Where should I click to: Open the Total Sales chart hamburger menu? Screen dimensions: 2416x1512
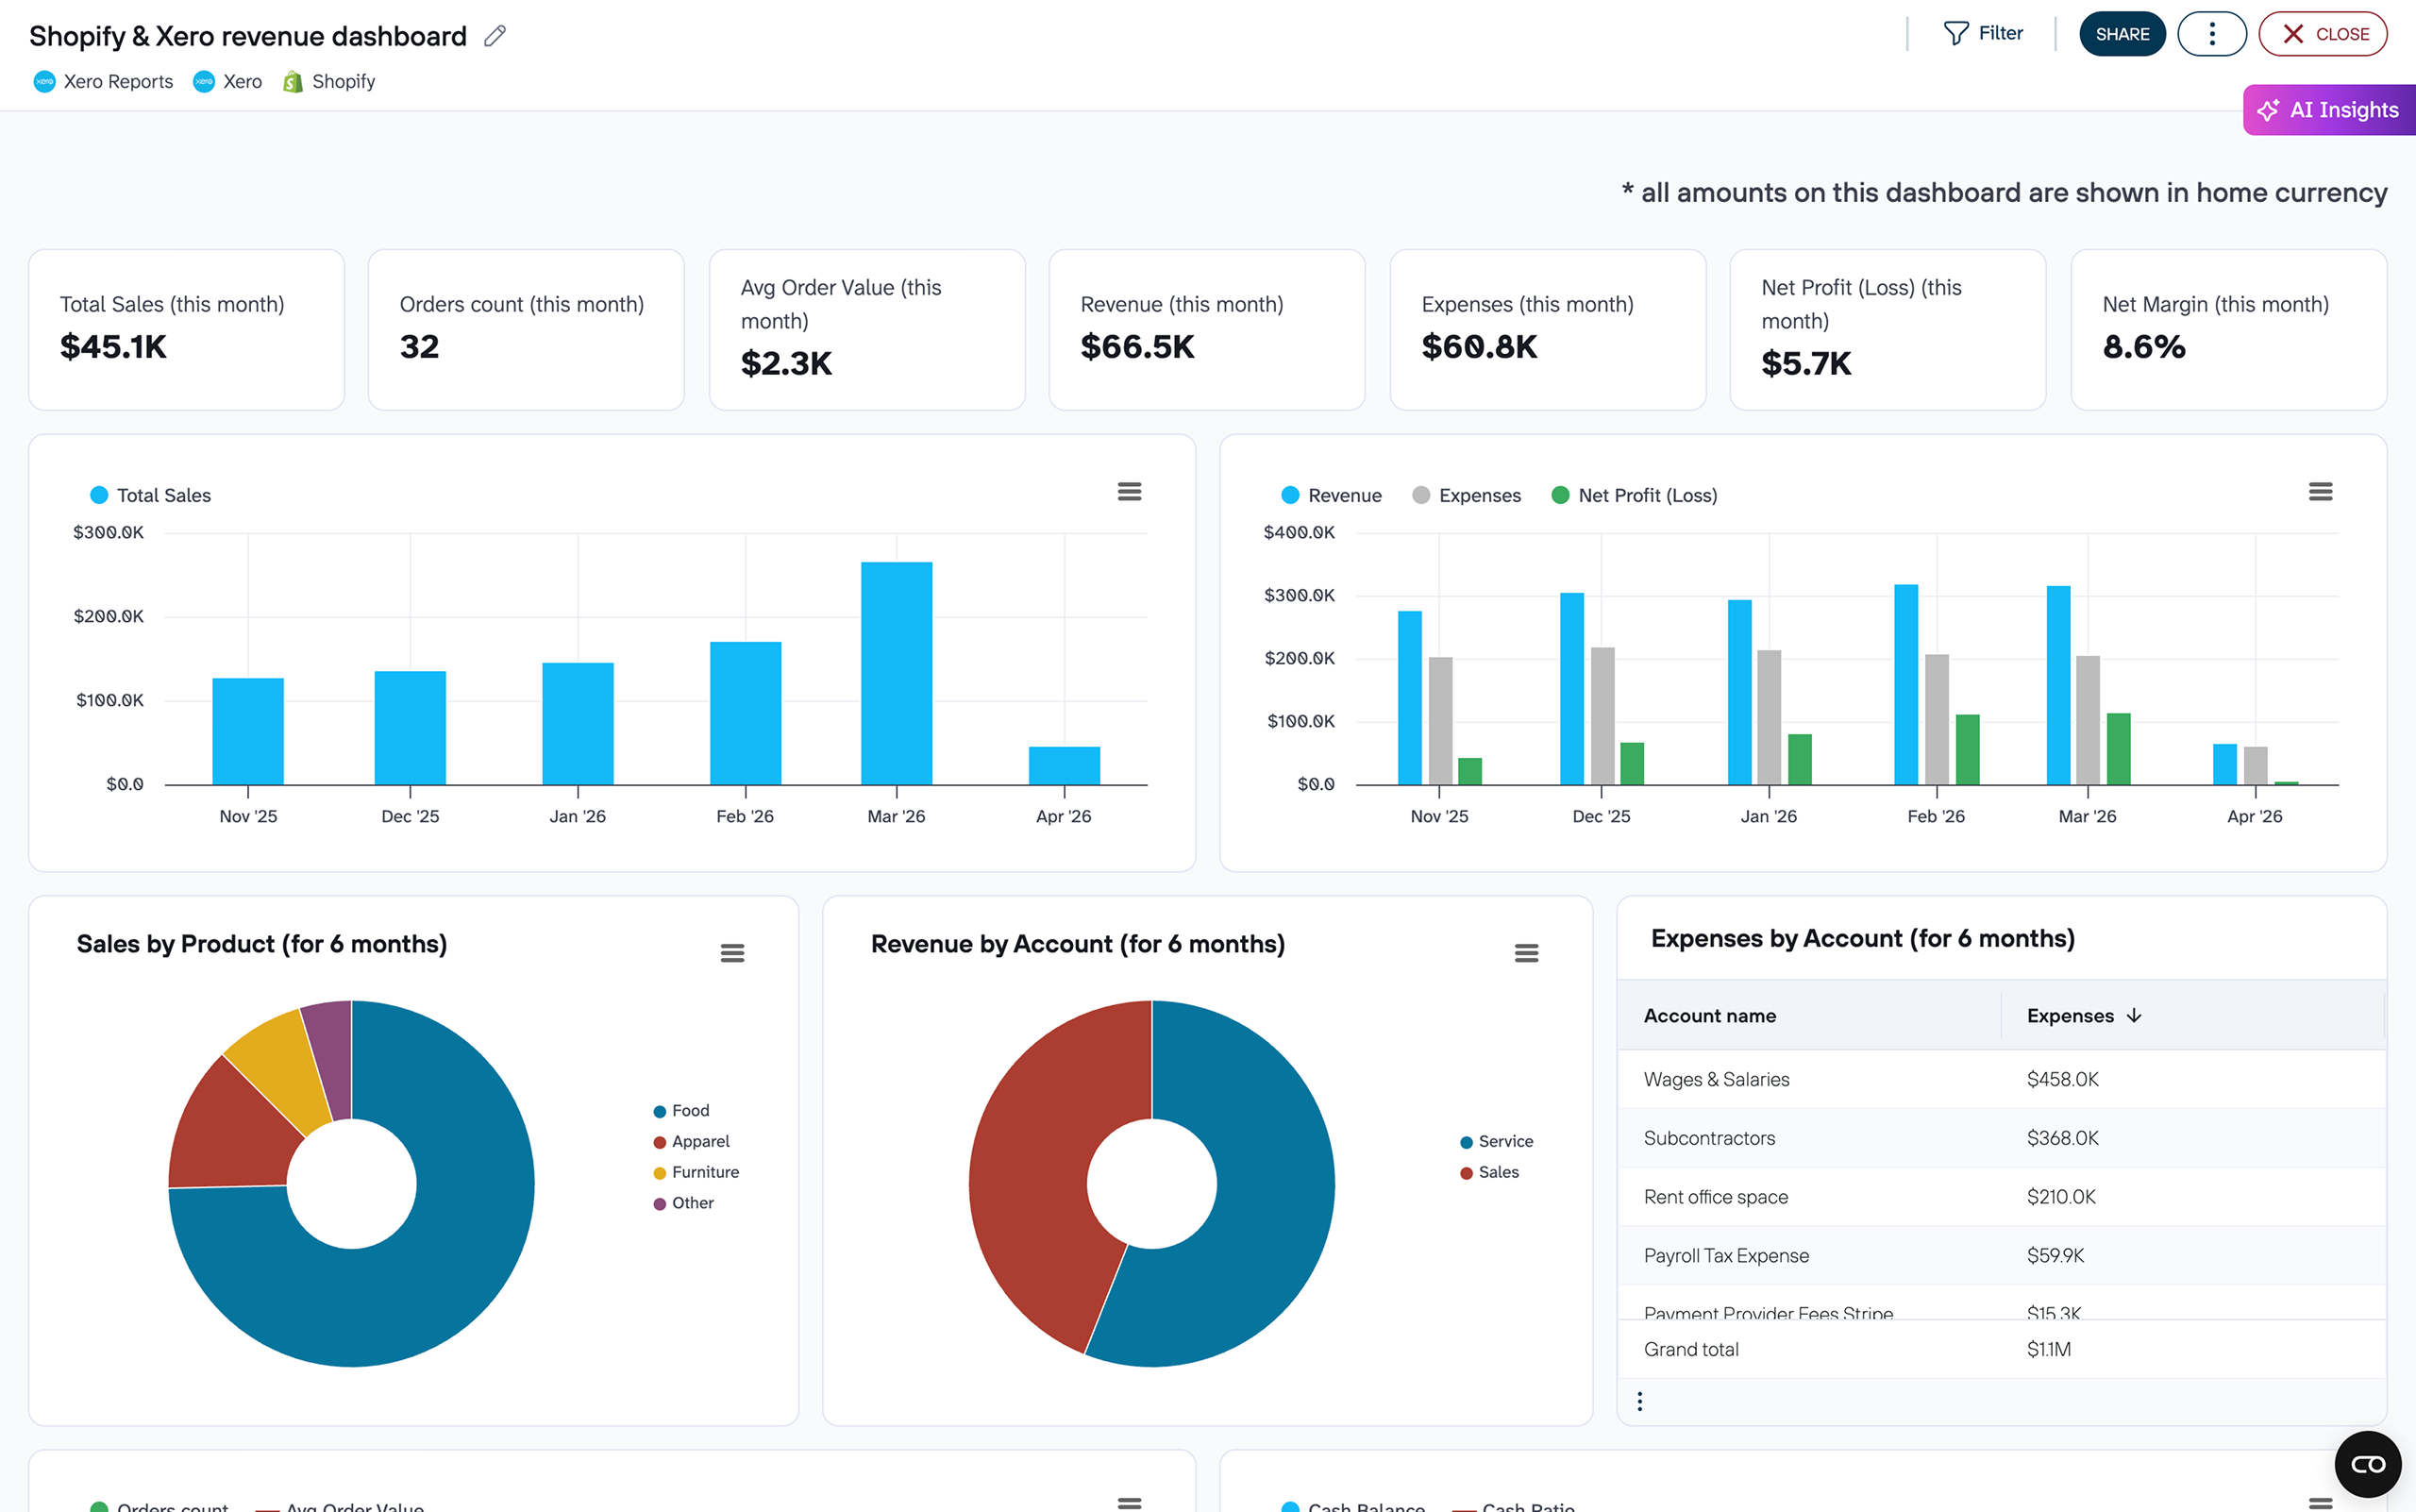(x=1129, y=491)
